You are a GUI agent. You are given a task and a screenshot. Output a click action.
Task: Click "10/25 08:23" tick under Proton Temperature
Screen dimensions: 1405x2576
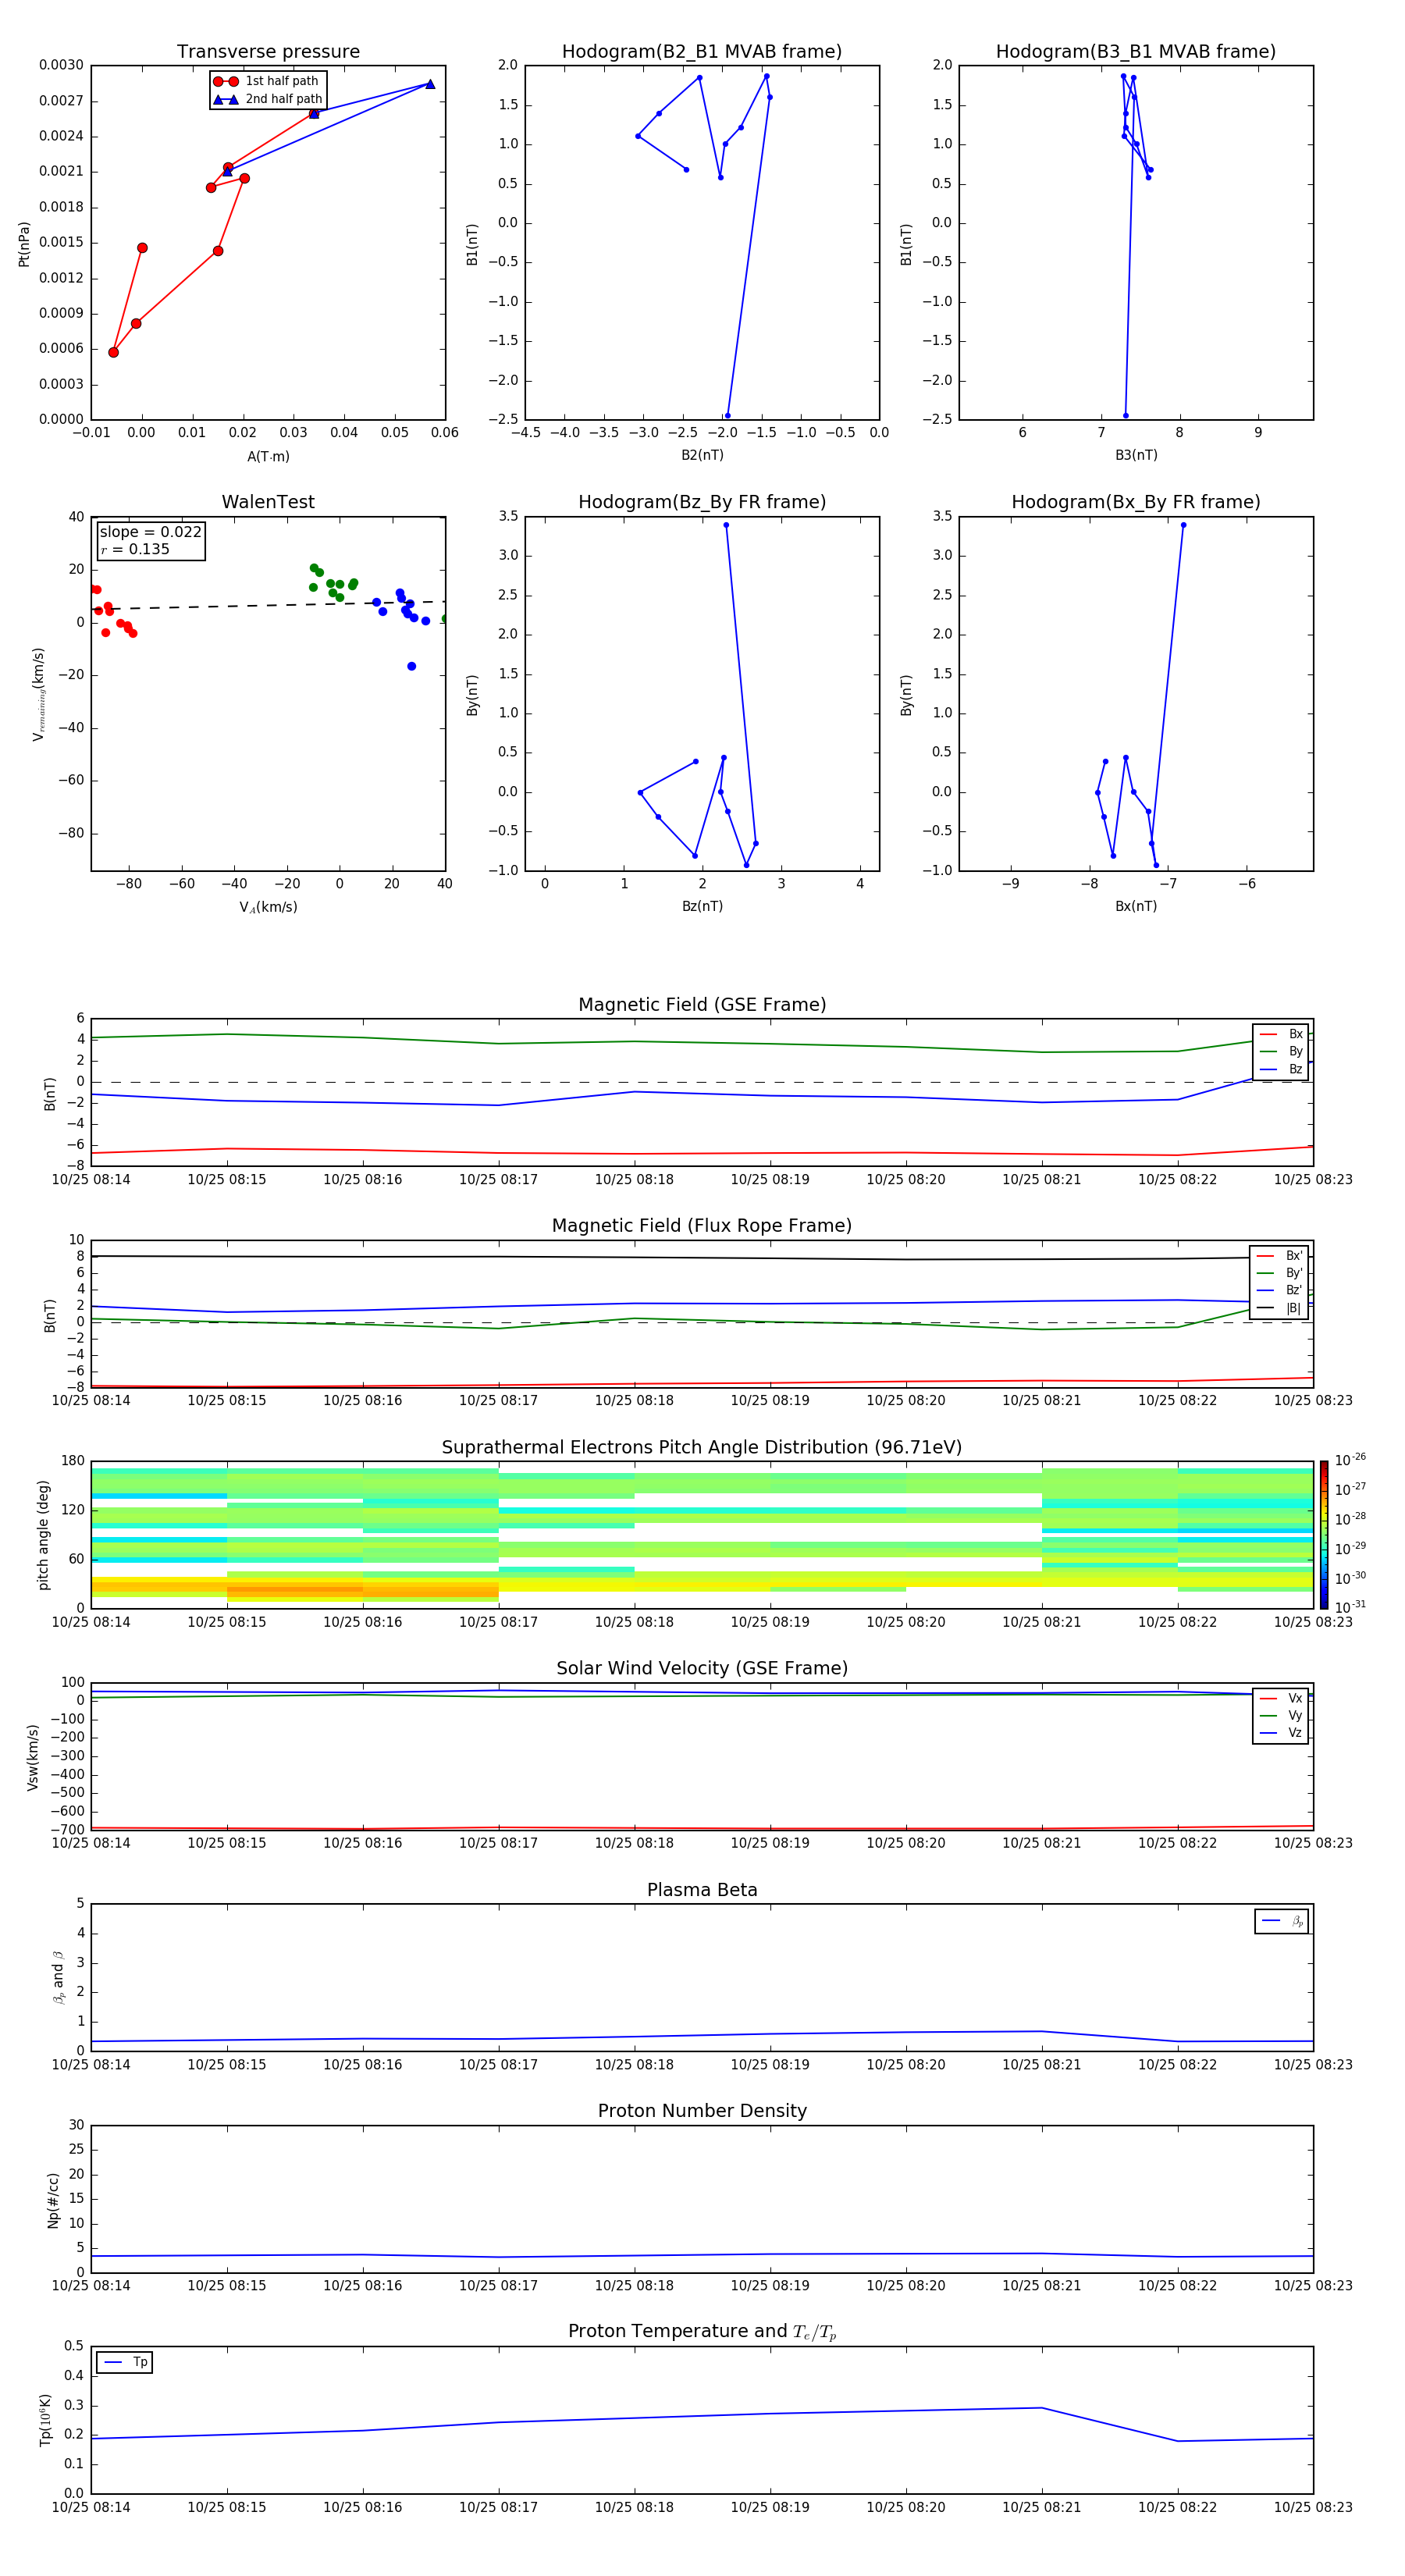point(1312,2507)
